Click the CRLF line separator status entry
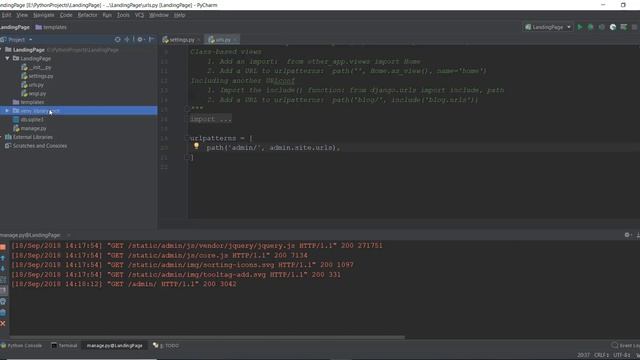 click(601, 355)
